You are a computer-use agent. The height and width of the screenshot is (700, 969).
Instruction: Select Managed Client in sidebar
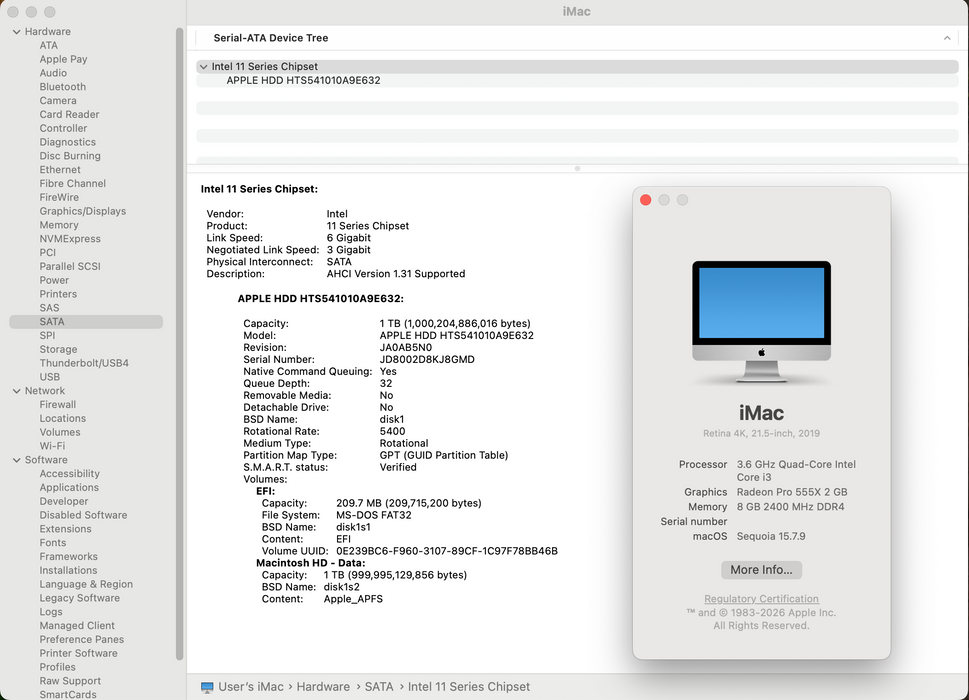tap(77, 626)
